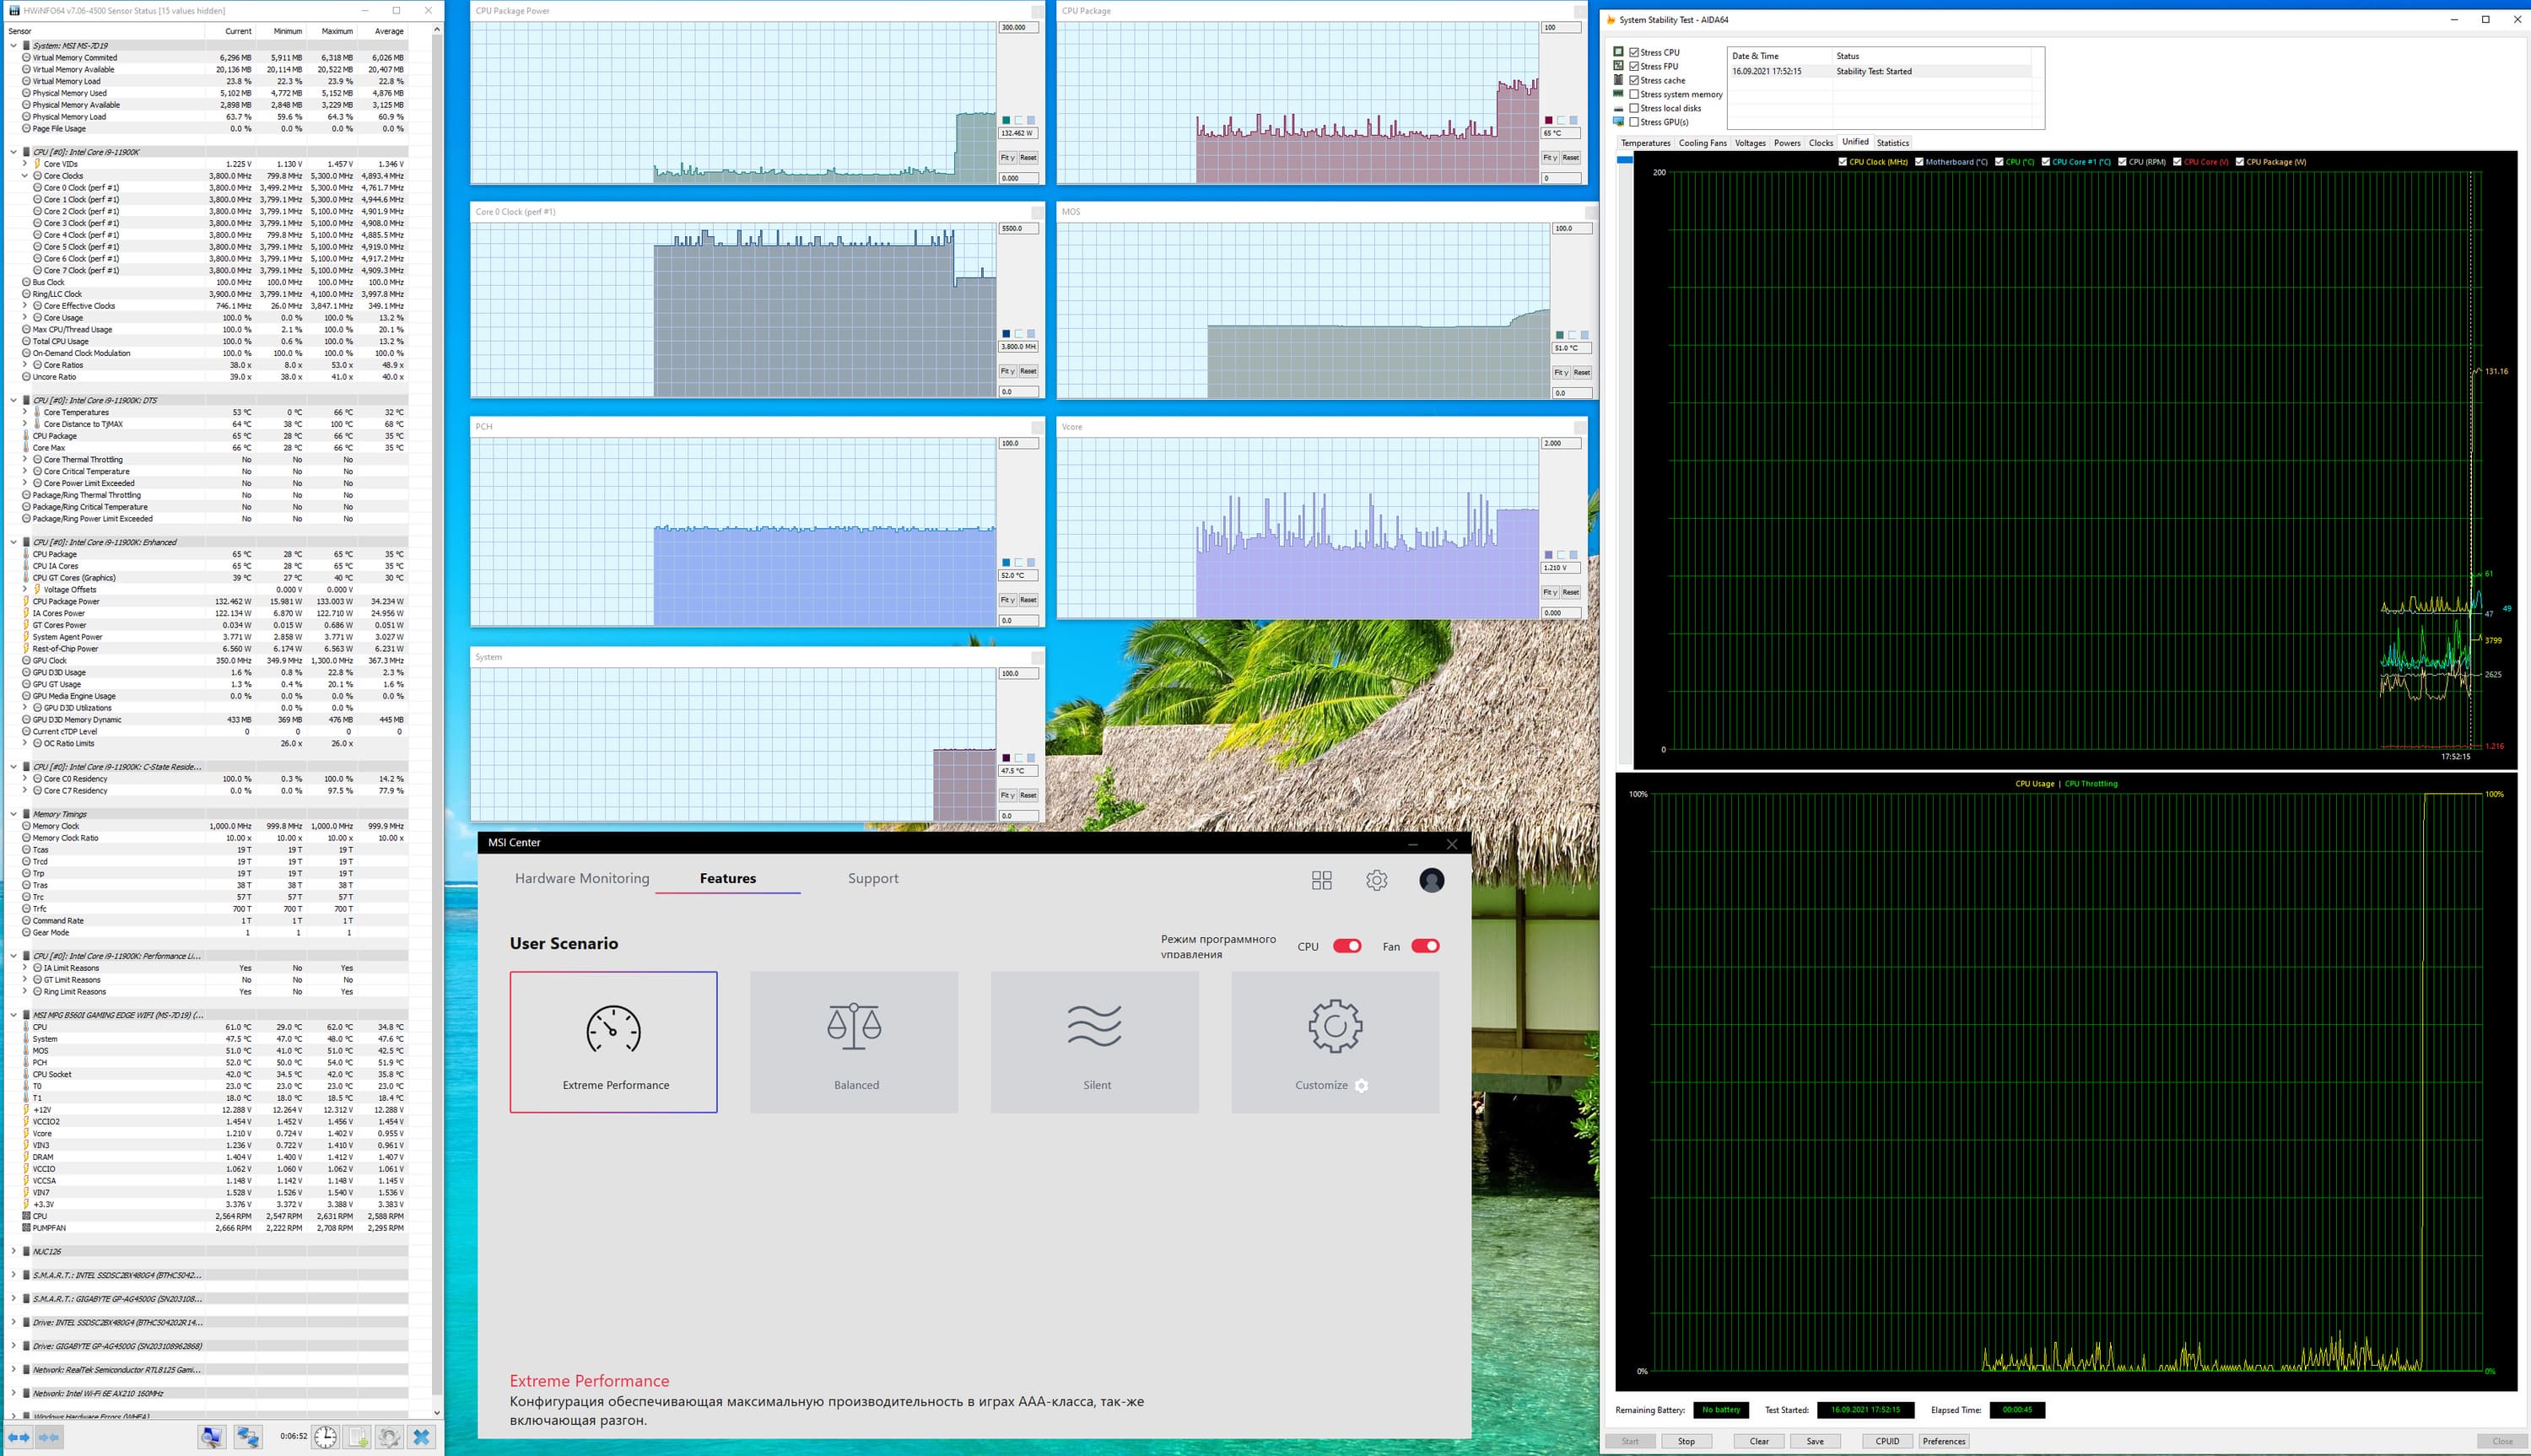2531x1456 pixels.
Task: Click the HWiNFO expand columns arrows icon
Action: click(18, 1437)
